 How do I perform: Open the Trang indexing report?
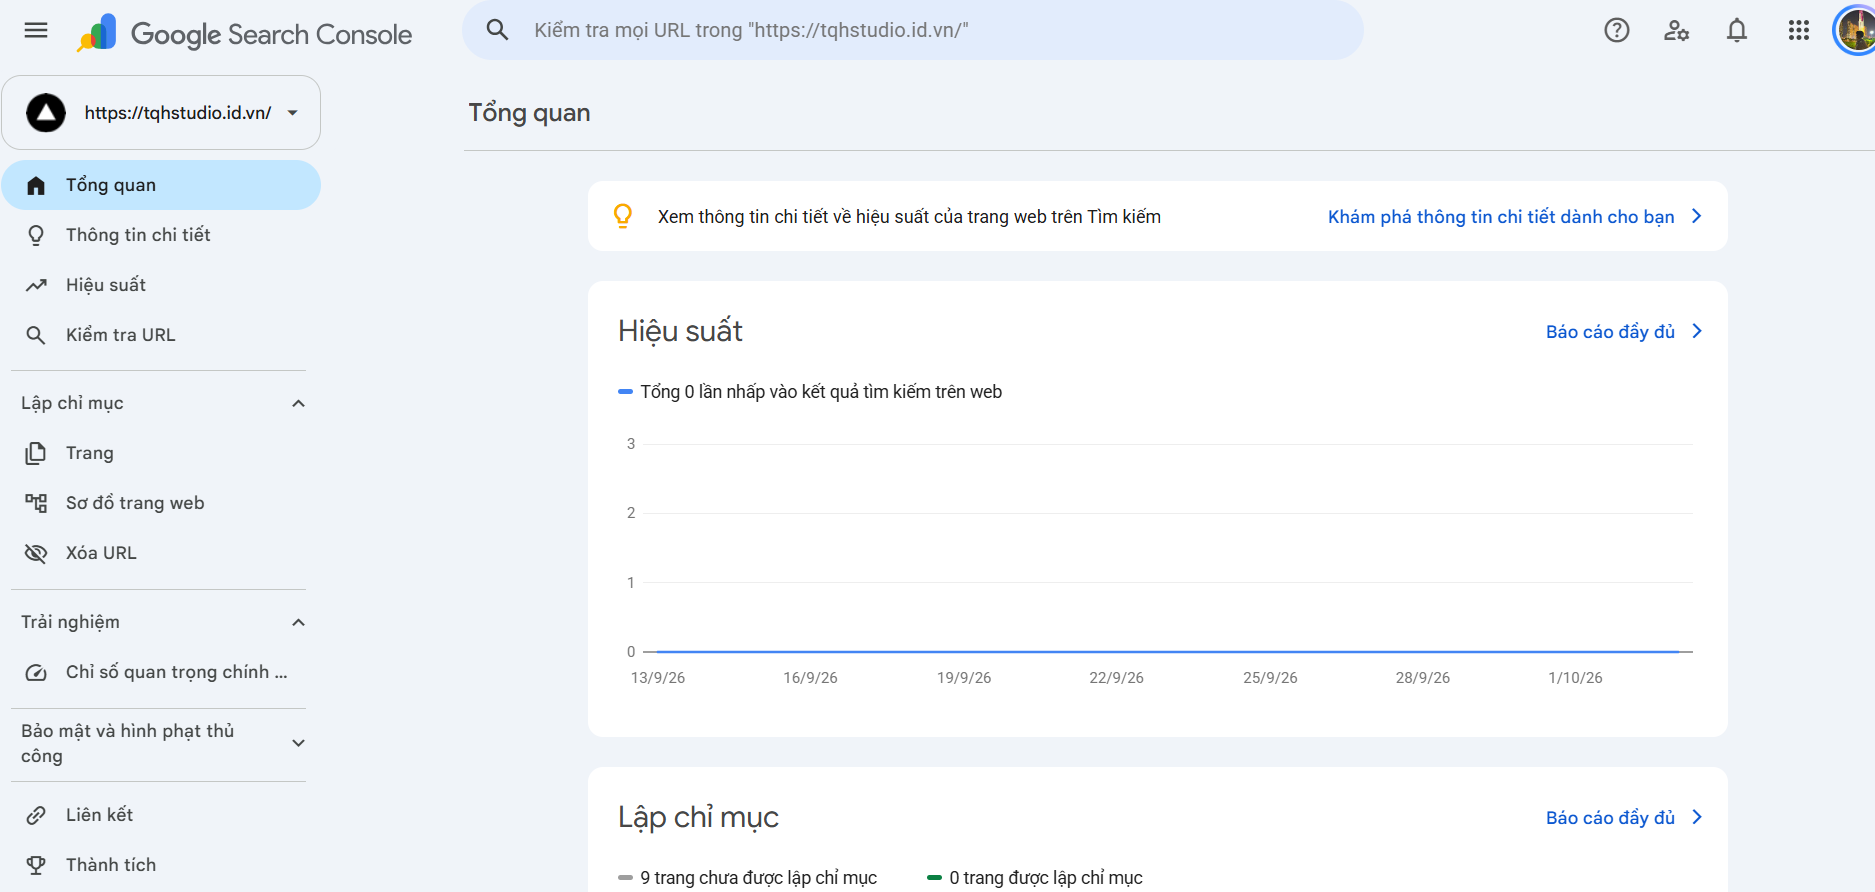[x=161, y=453]
